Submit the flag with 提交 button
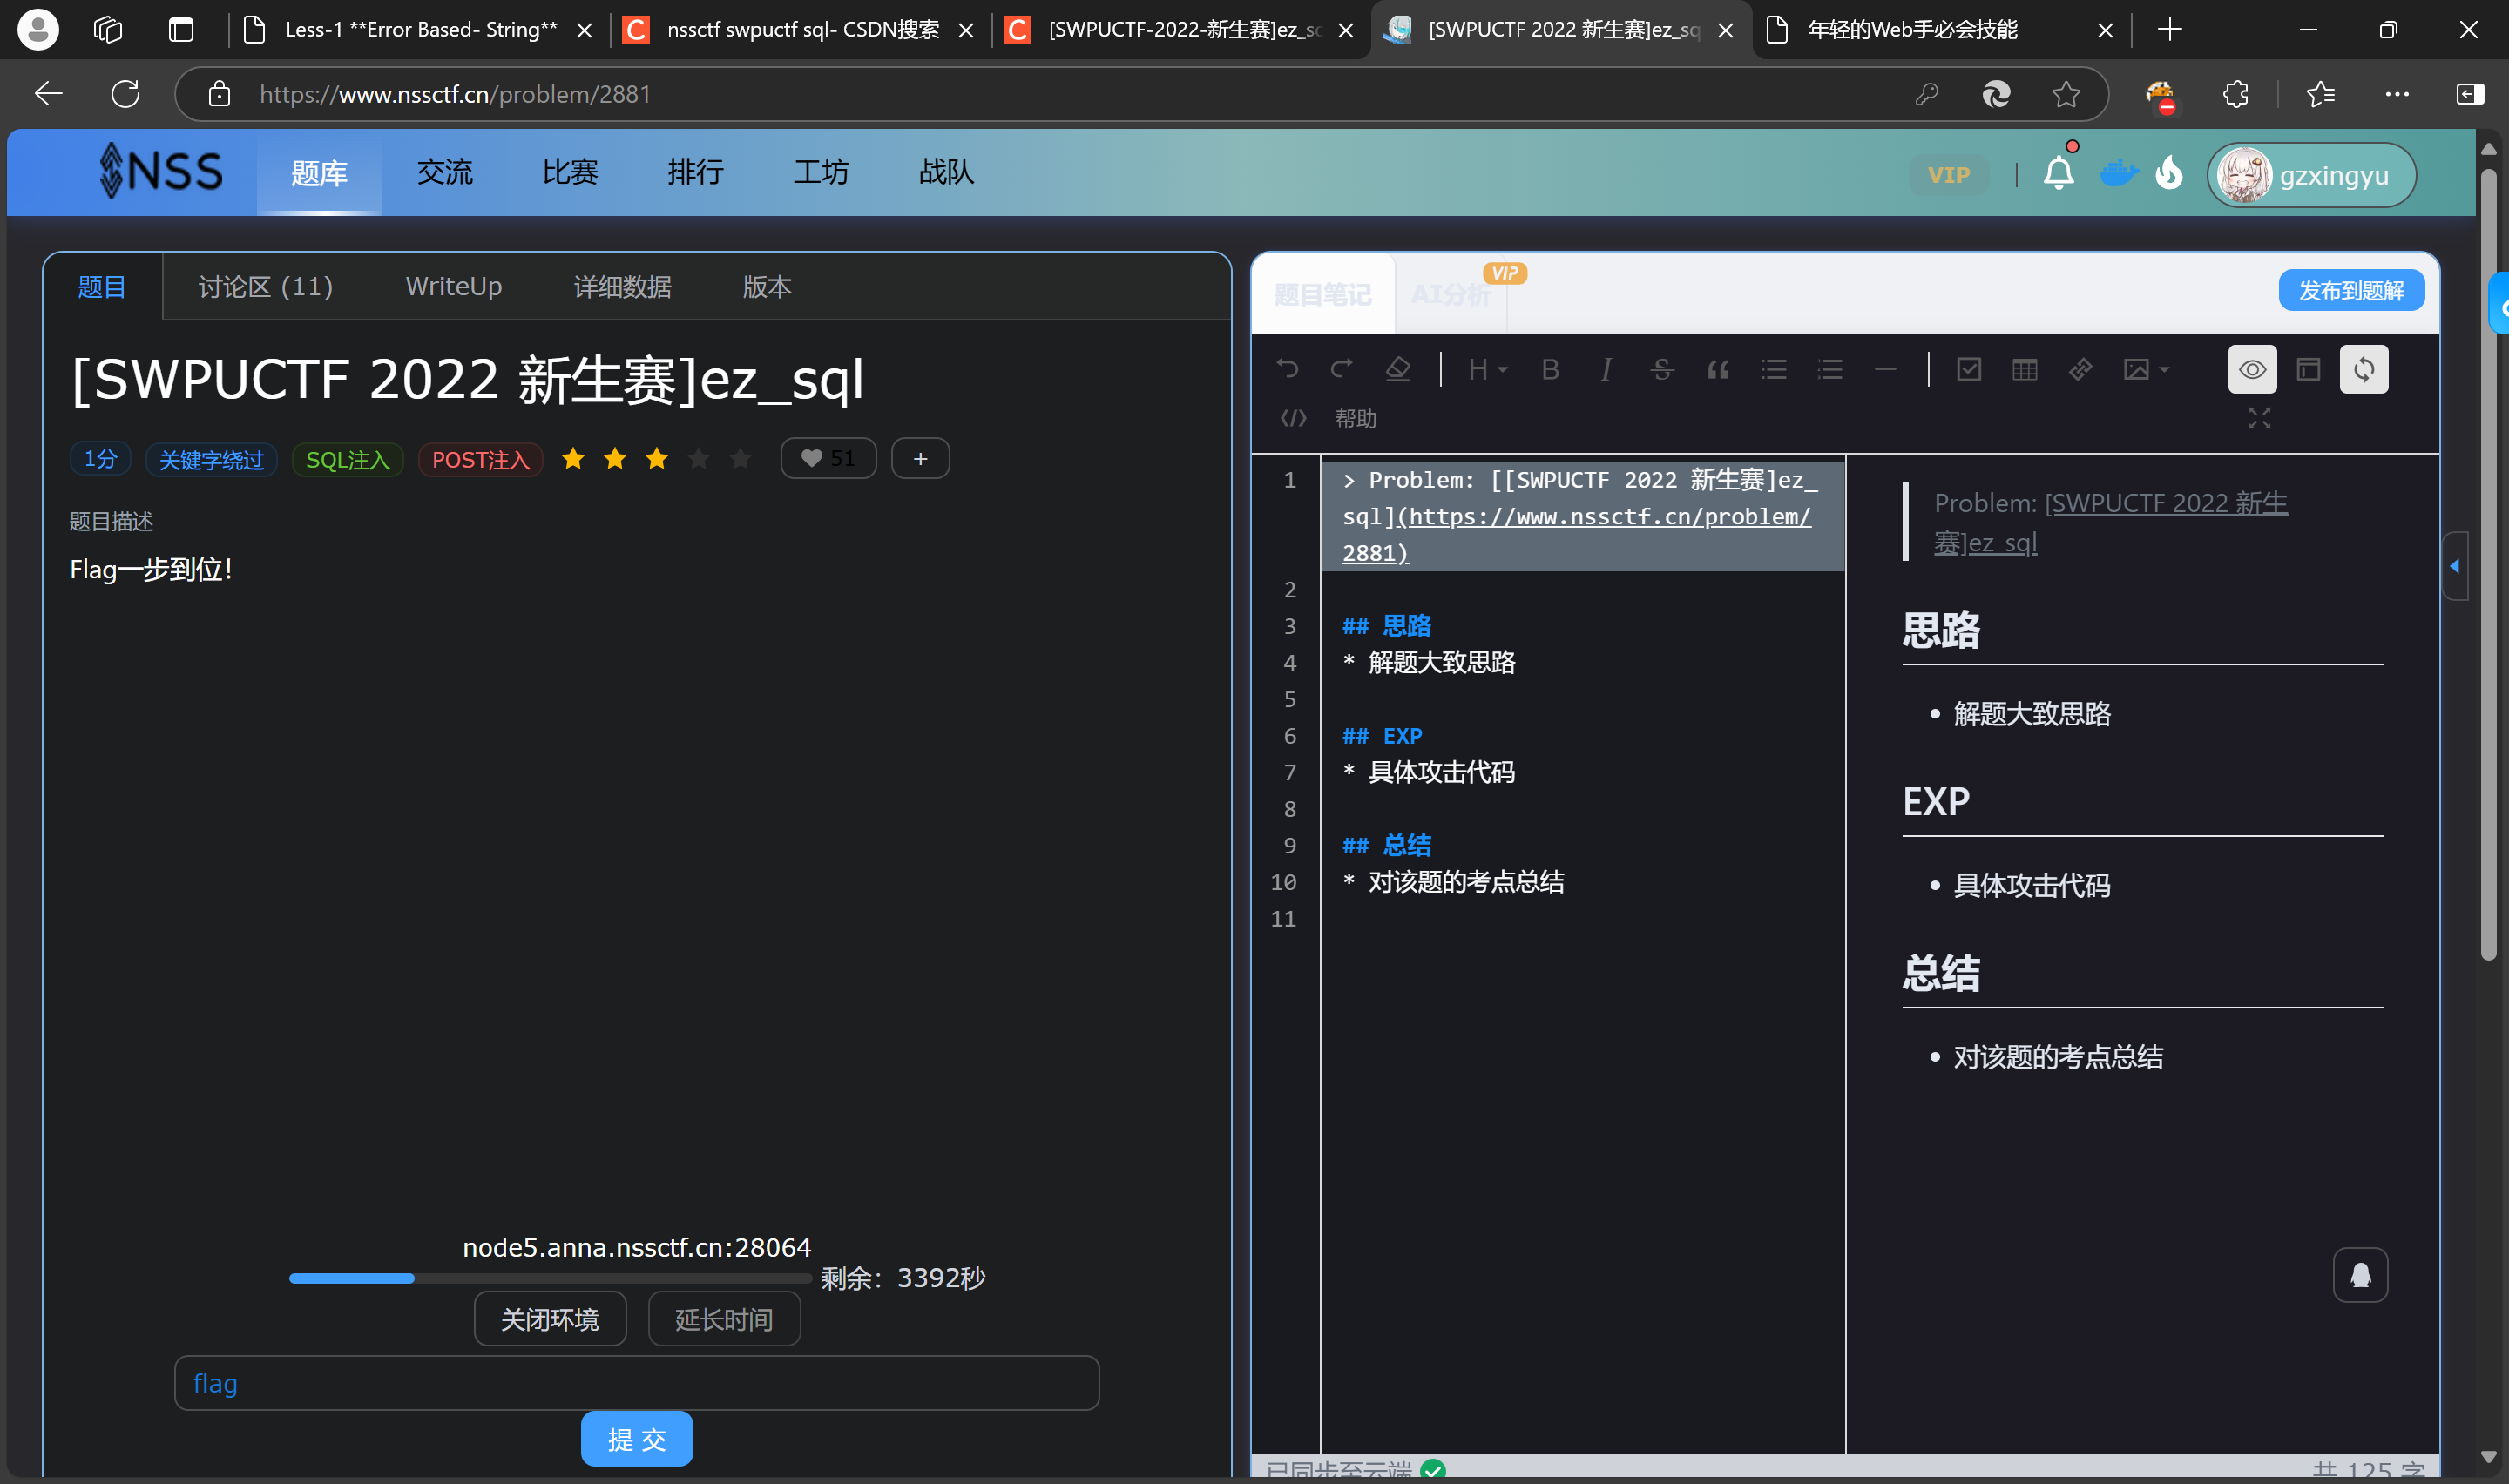 (637, 1439)
